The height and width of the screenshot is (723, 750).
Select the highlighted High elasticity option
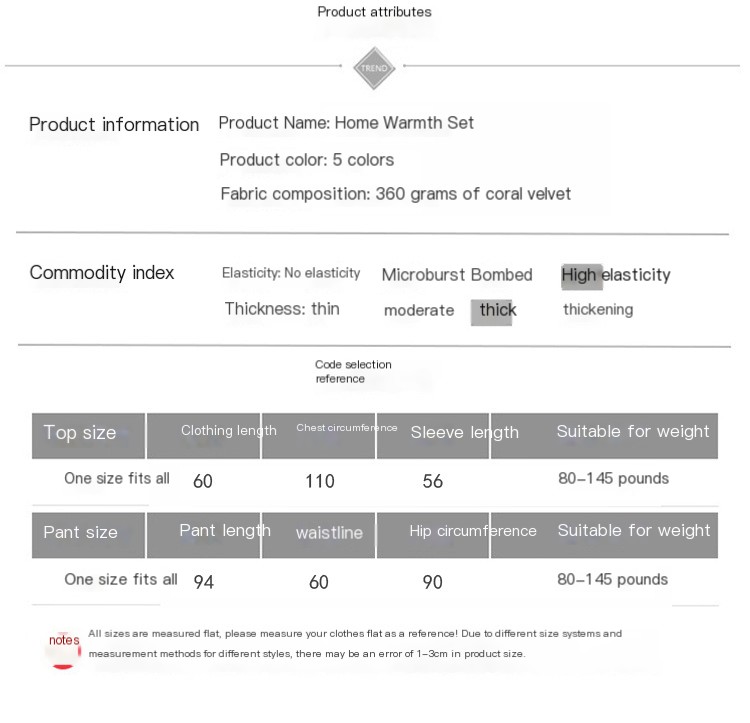pos(616,275)
